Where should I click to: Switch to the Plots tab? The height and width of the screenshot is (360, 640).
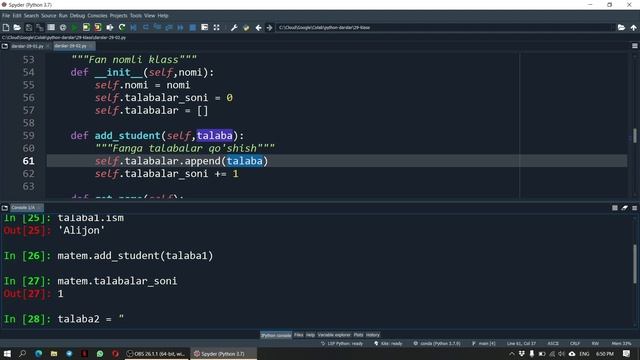pyautogui.click(x=358, y=335)
